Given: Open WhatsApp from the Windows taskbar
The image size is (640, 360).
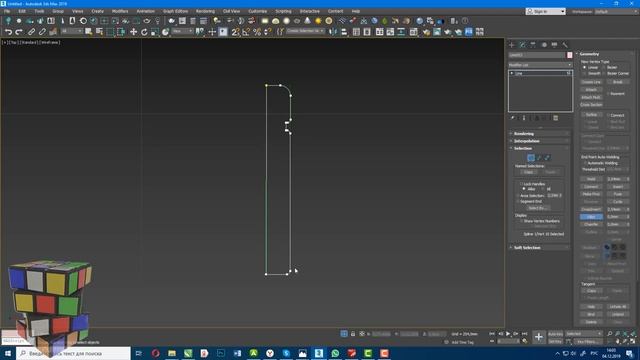Looking at the screenshot, I should point(335,353).
